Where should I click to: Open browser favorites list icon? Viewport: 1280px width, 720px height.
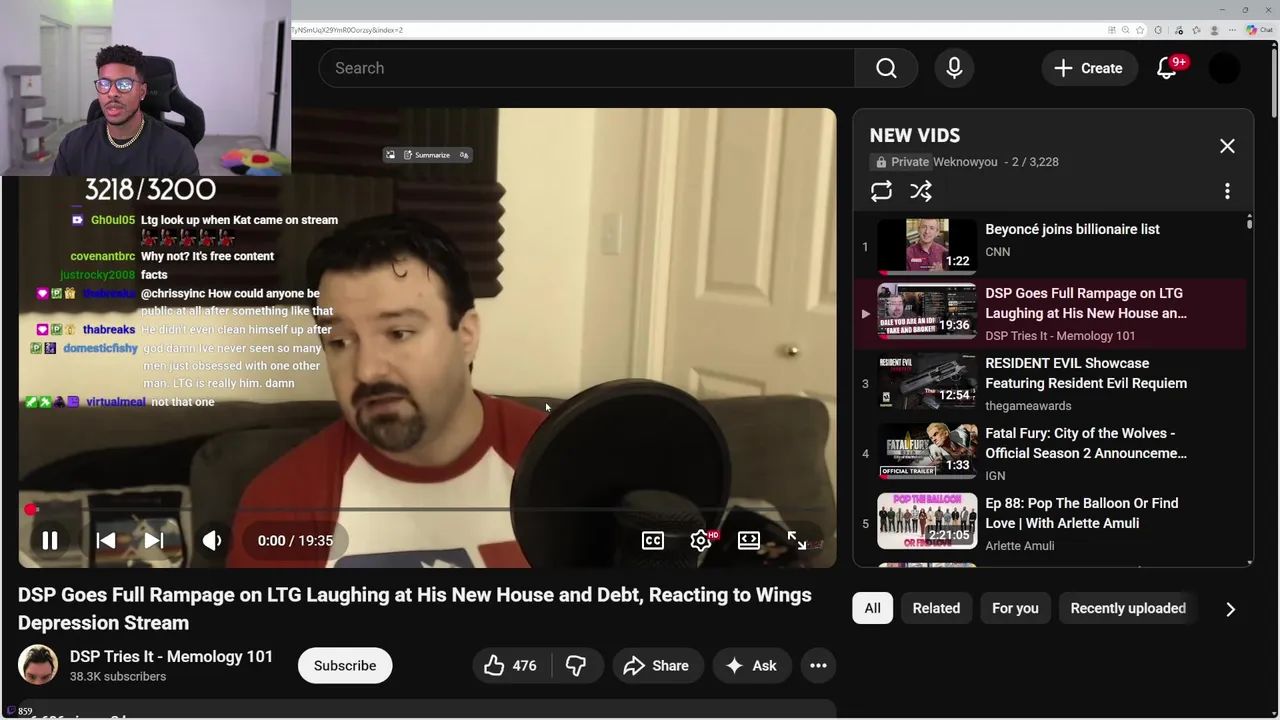coord(1196,30)
